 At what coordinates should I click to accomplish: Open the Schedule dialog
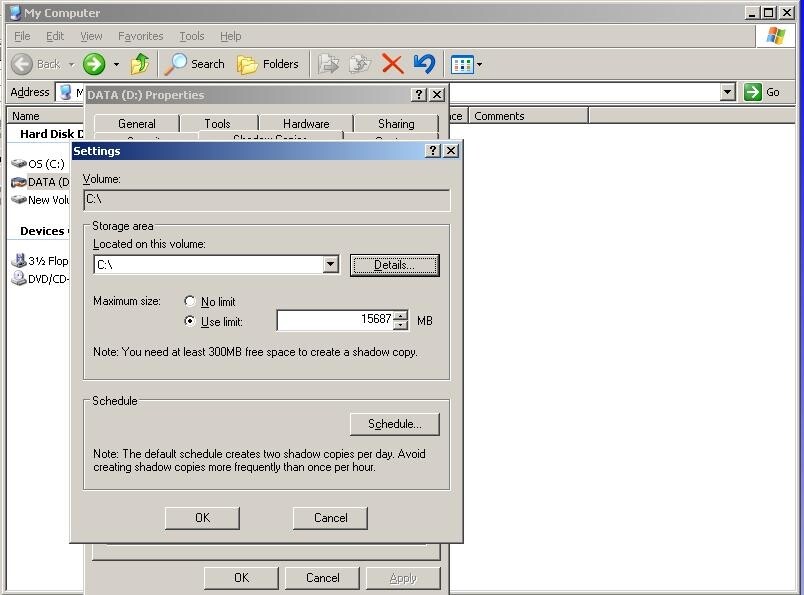pos(394,424)
